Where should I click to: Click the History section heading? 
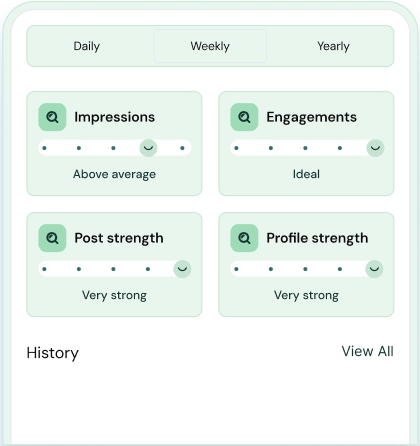[x=53, y=353]
